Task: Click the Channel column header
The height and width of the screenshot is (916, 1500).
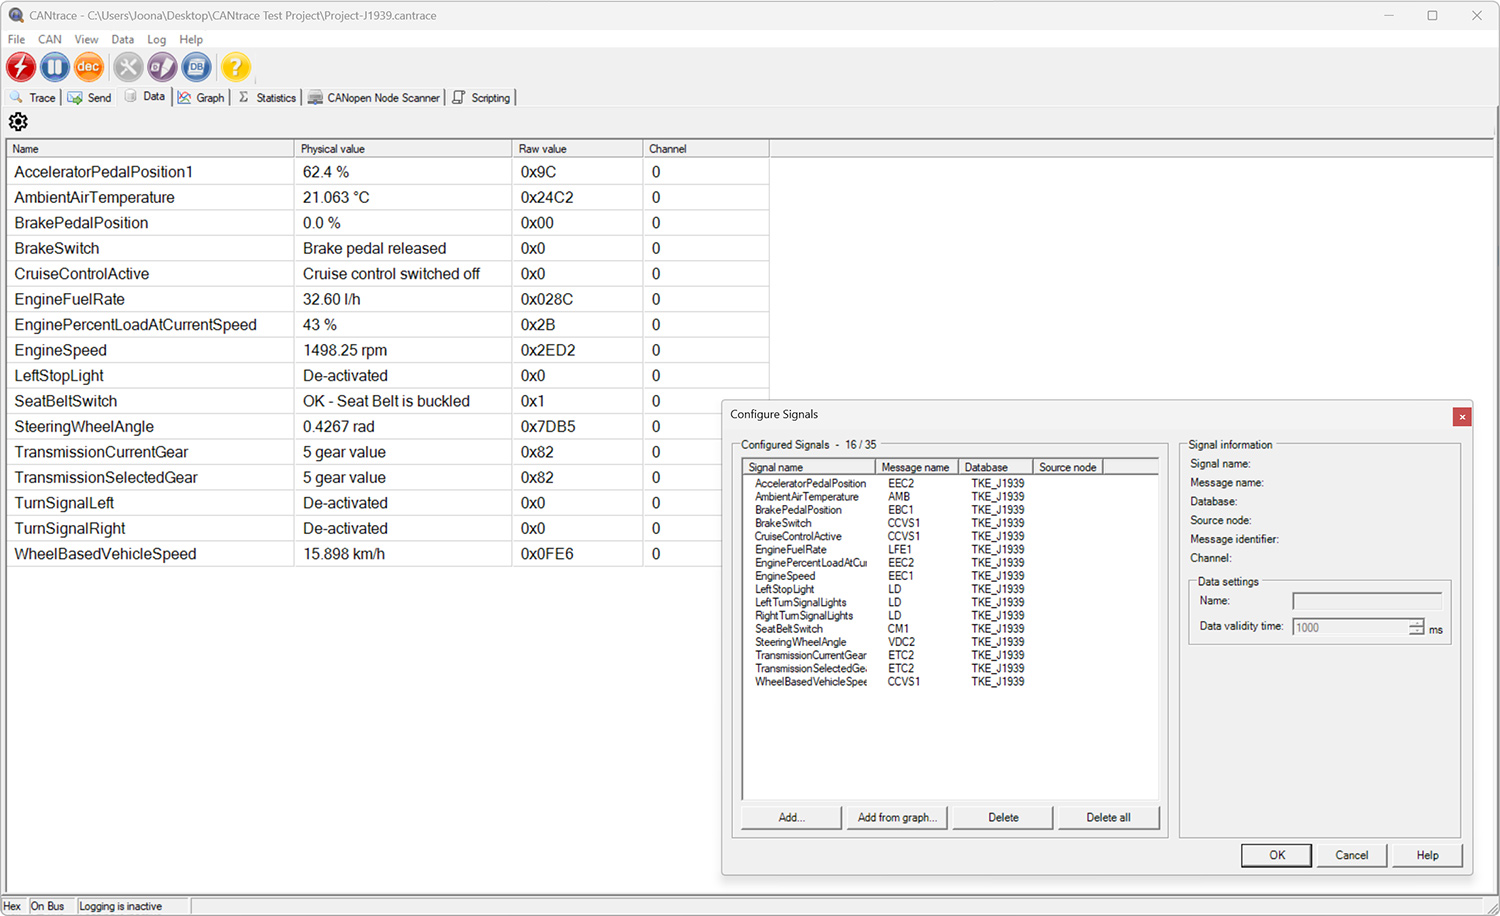Action: pos(706,148)
